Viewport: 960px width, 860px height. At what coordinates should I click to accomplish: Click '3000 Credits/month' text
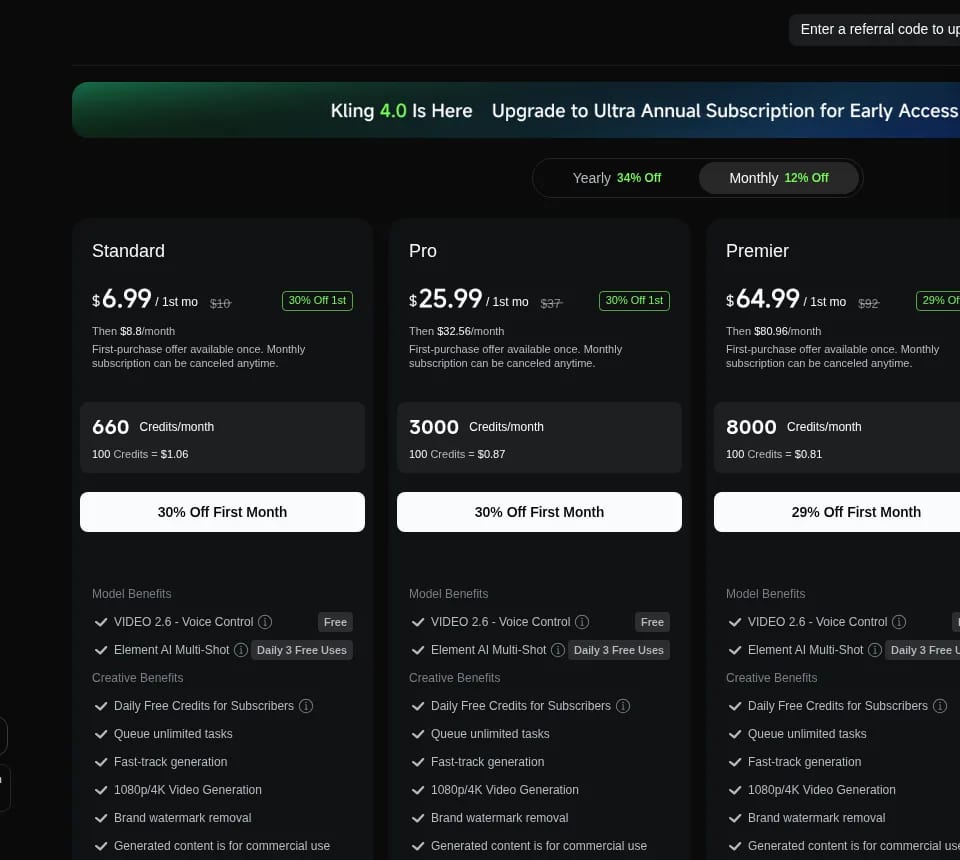click(x=476, y=427)
